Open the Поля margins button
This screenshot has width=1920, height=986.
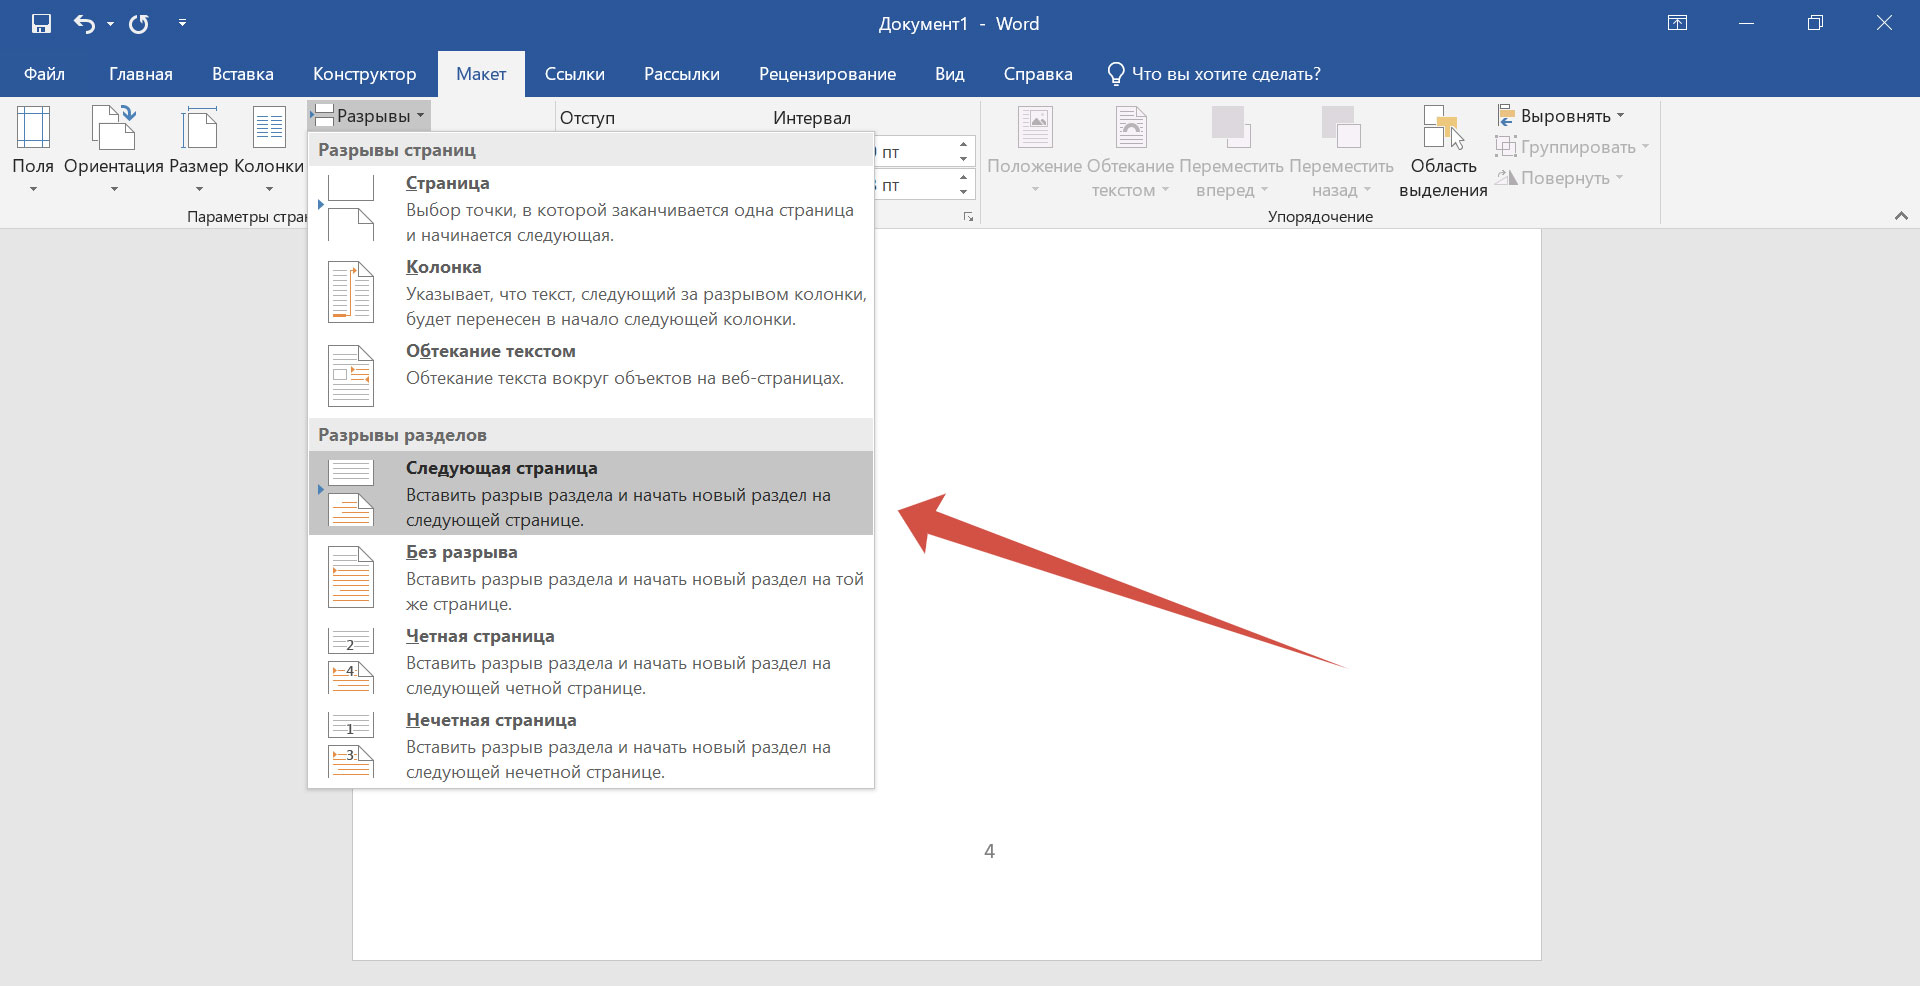pyautogui.click(x=33, y=150)
